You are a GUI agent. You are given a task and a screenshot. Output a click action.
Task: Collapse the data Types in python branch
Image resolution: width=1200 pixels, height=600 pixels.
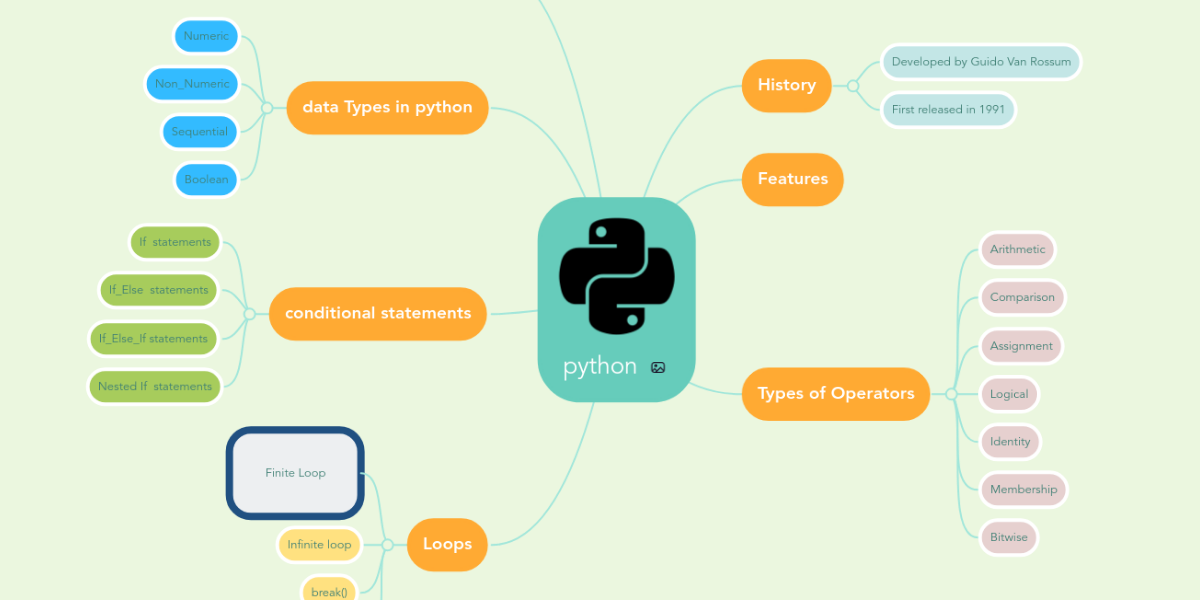267,107
